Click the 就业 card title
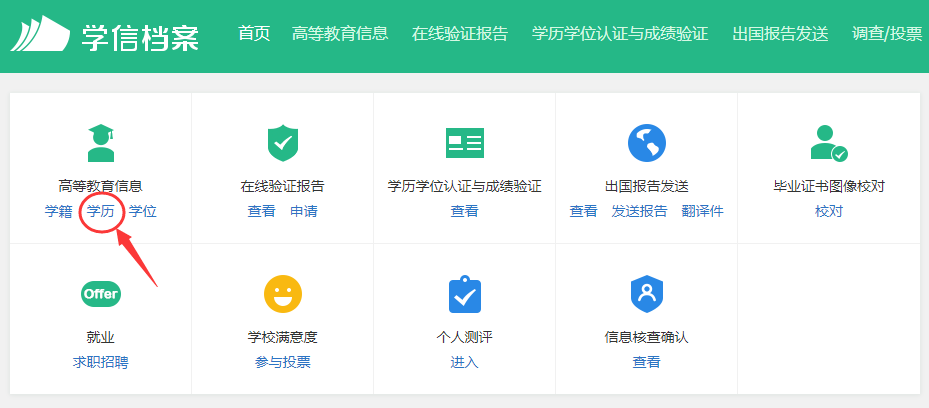 point(101,338)
